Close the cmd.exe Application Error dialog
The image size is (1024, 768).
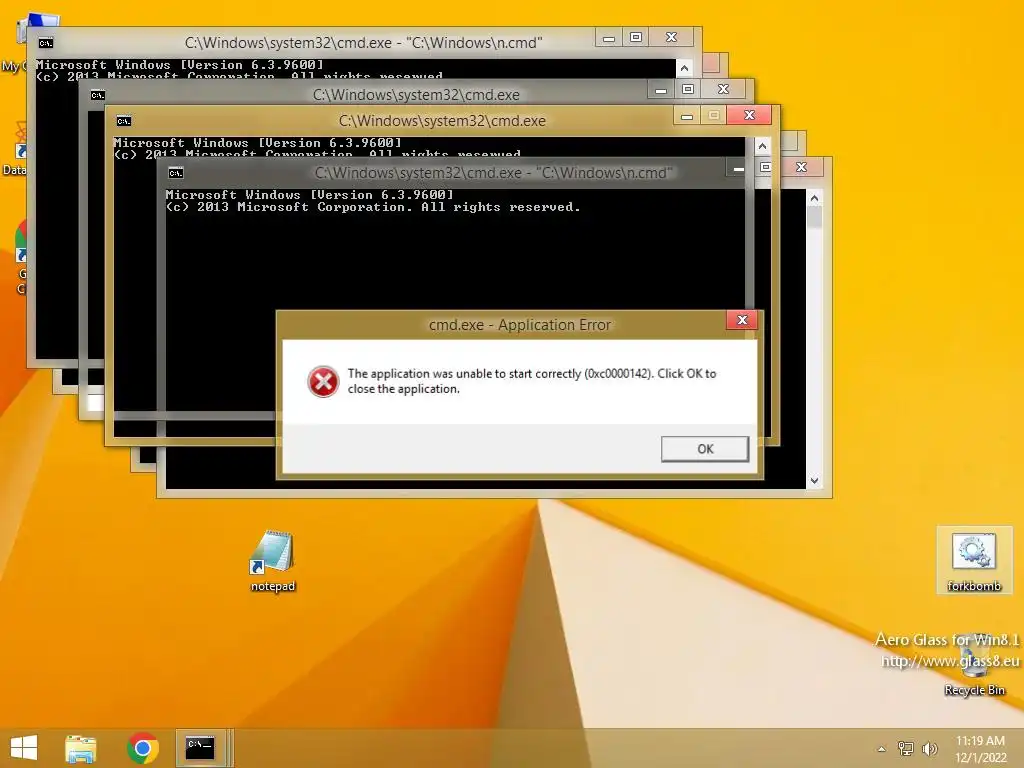[x=742, y=320]
